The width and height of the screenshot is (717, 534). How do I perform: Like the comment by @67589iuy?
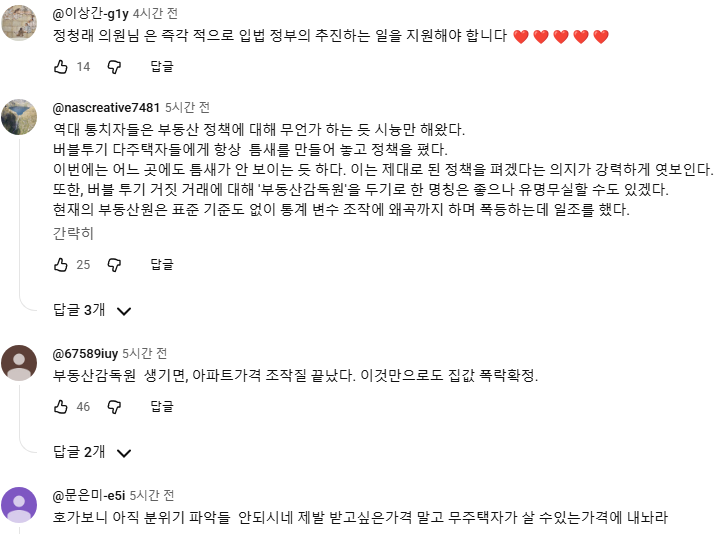pos(61,407)
